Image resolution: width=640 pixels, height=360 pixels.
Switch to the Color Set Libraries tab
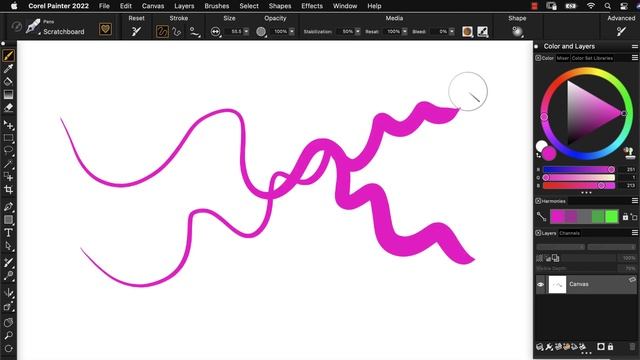click(592, 58)
